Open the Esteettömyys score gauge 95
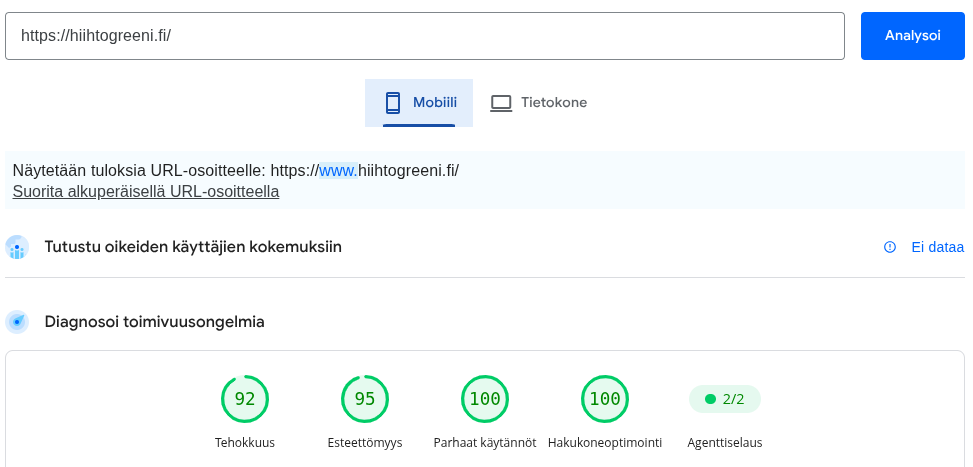The image size is (973, 467). (x=365, y=399)
